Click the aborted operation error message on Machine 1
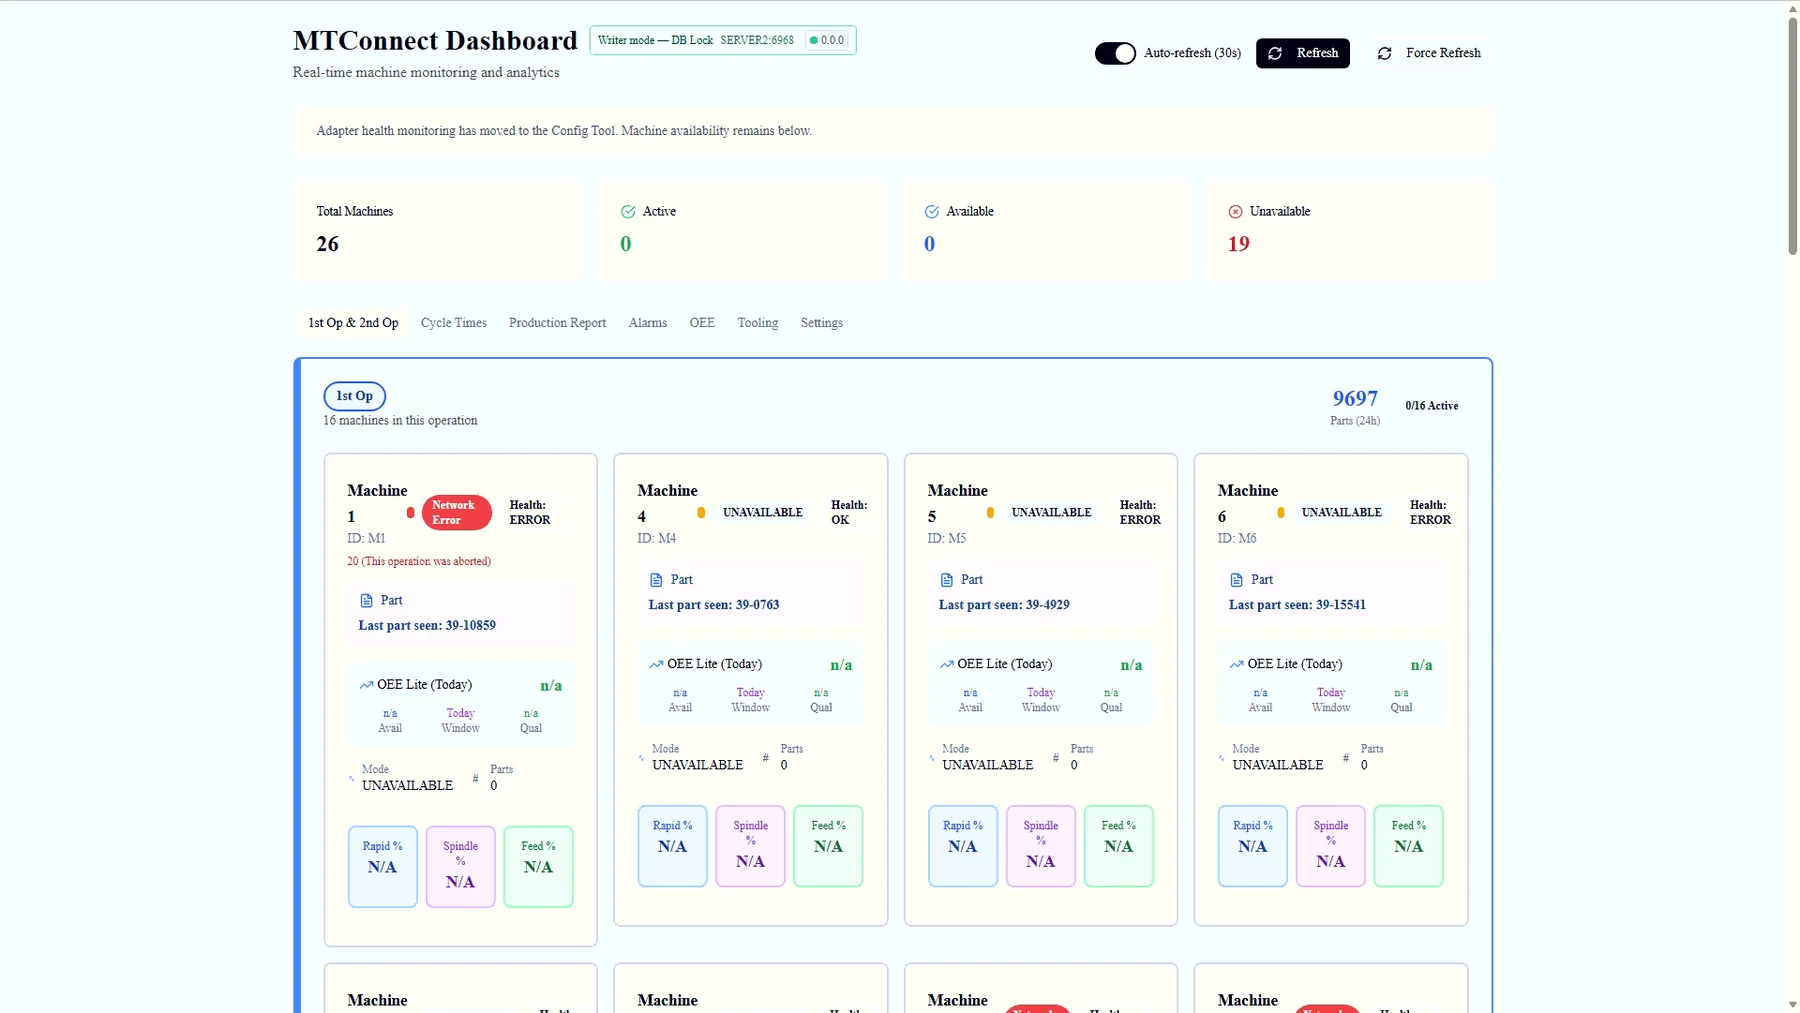1800x1013 pixels. coord(419,561)
